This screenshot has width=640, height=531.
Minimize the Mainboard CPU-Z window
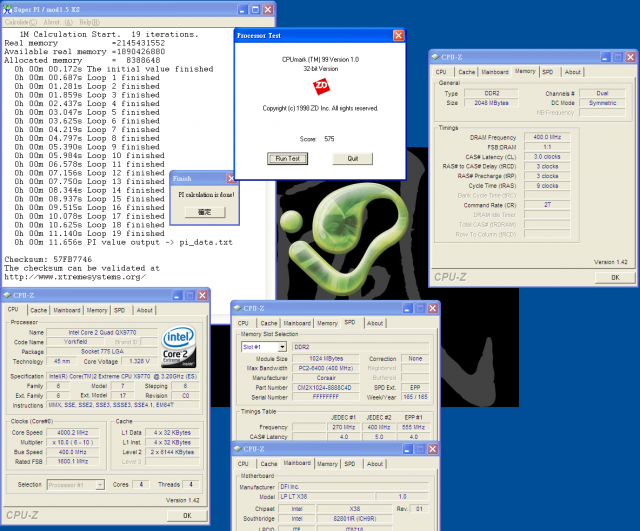pyautogui.click(x=408, y=449)
